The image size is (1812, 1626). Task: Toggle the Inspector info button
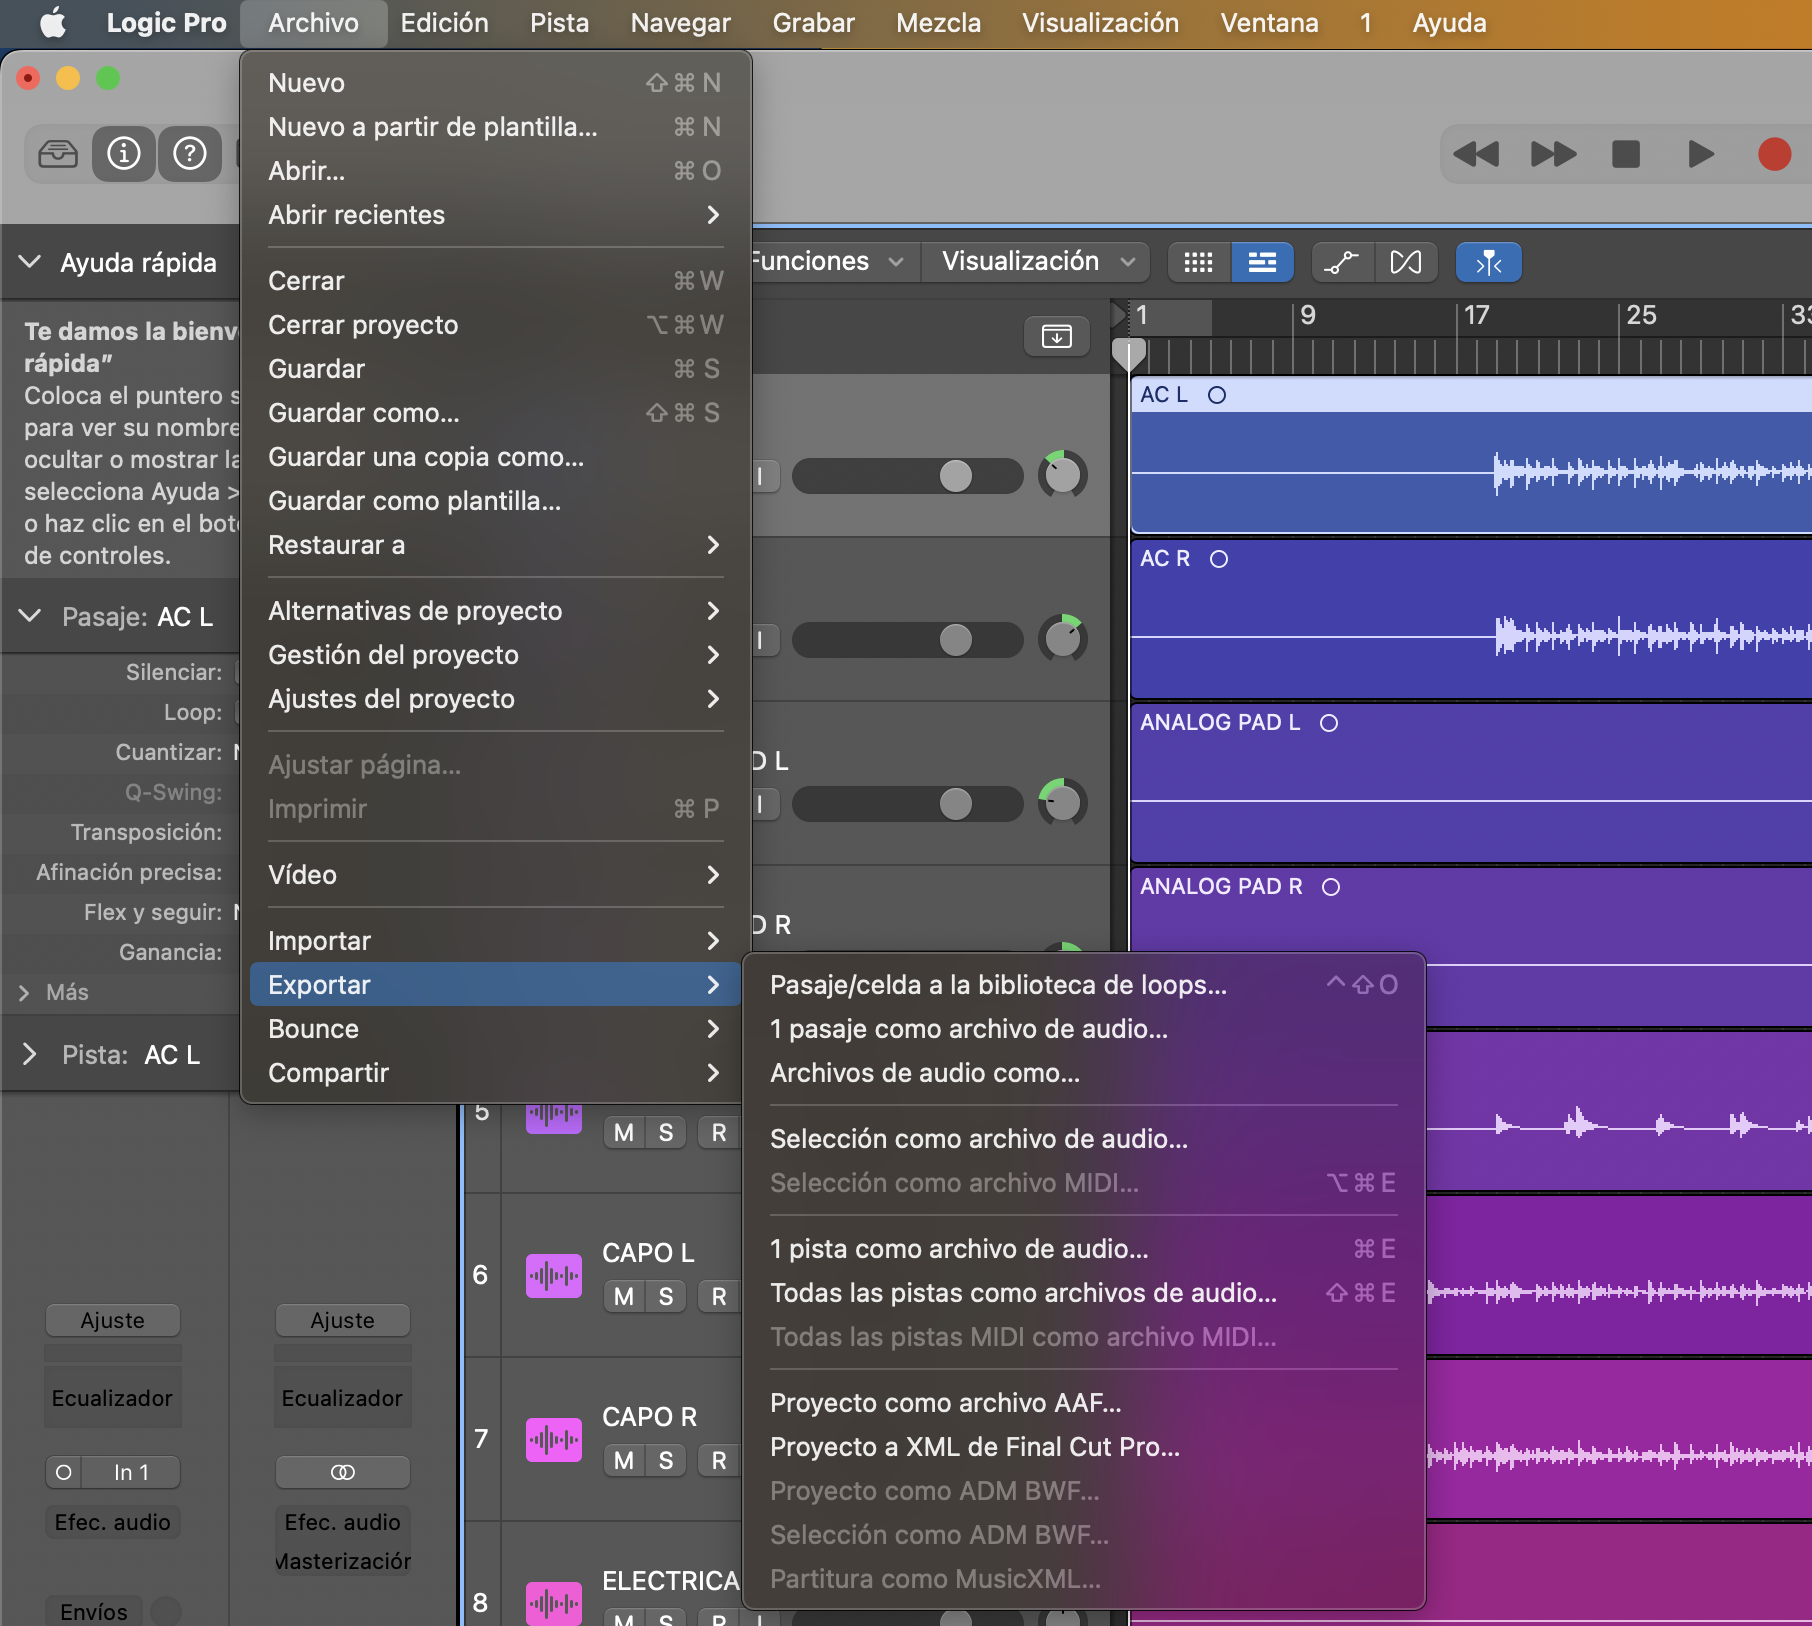coord(124,154)
